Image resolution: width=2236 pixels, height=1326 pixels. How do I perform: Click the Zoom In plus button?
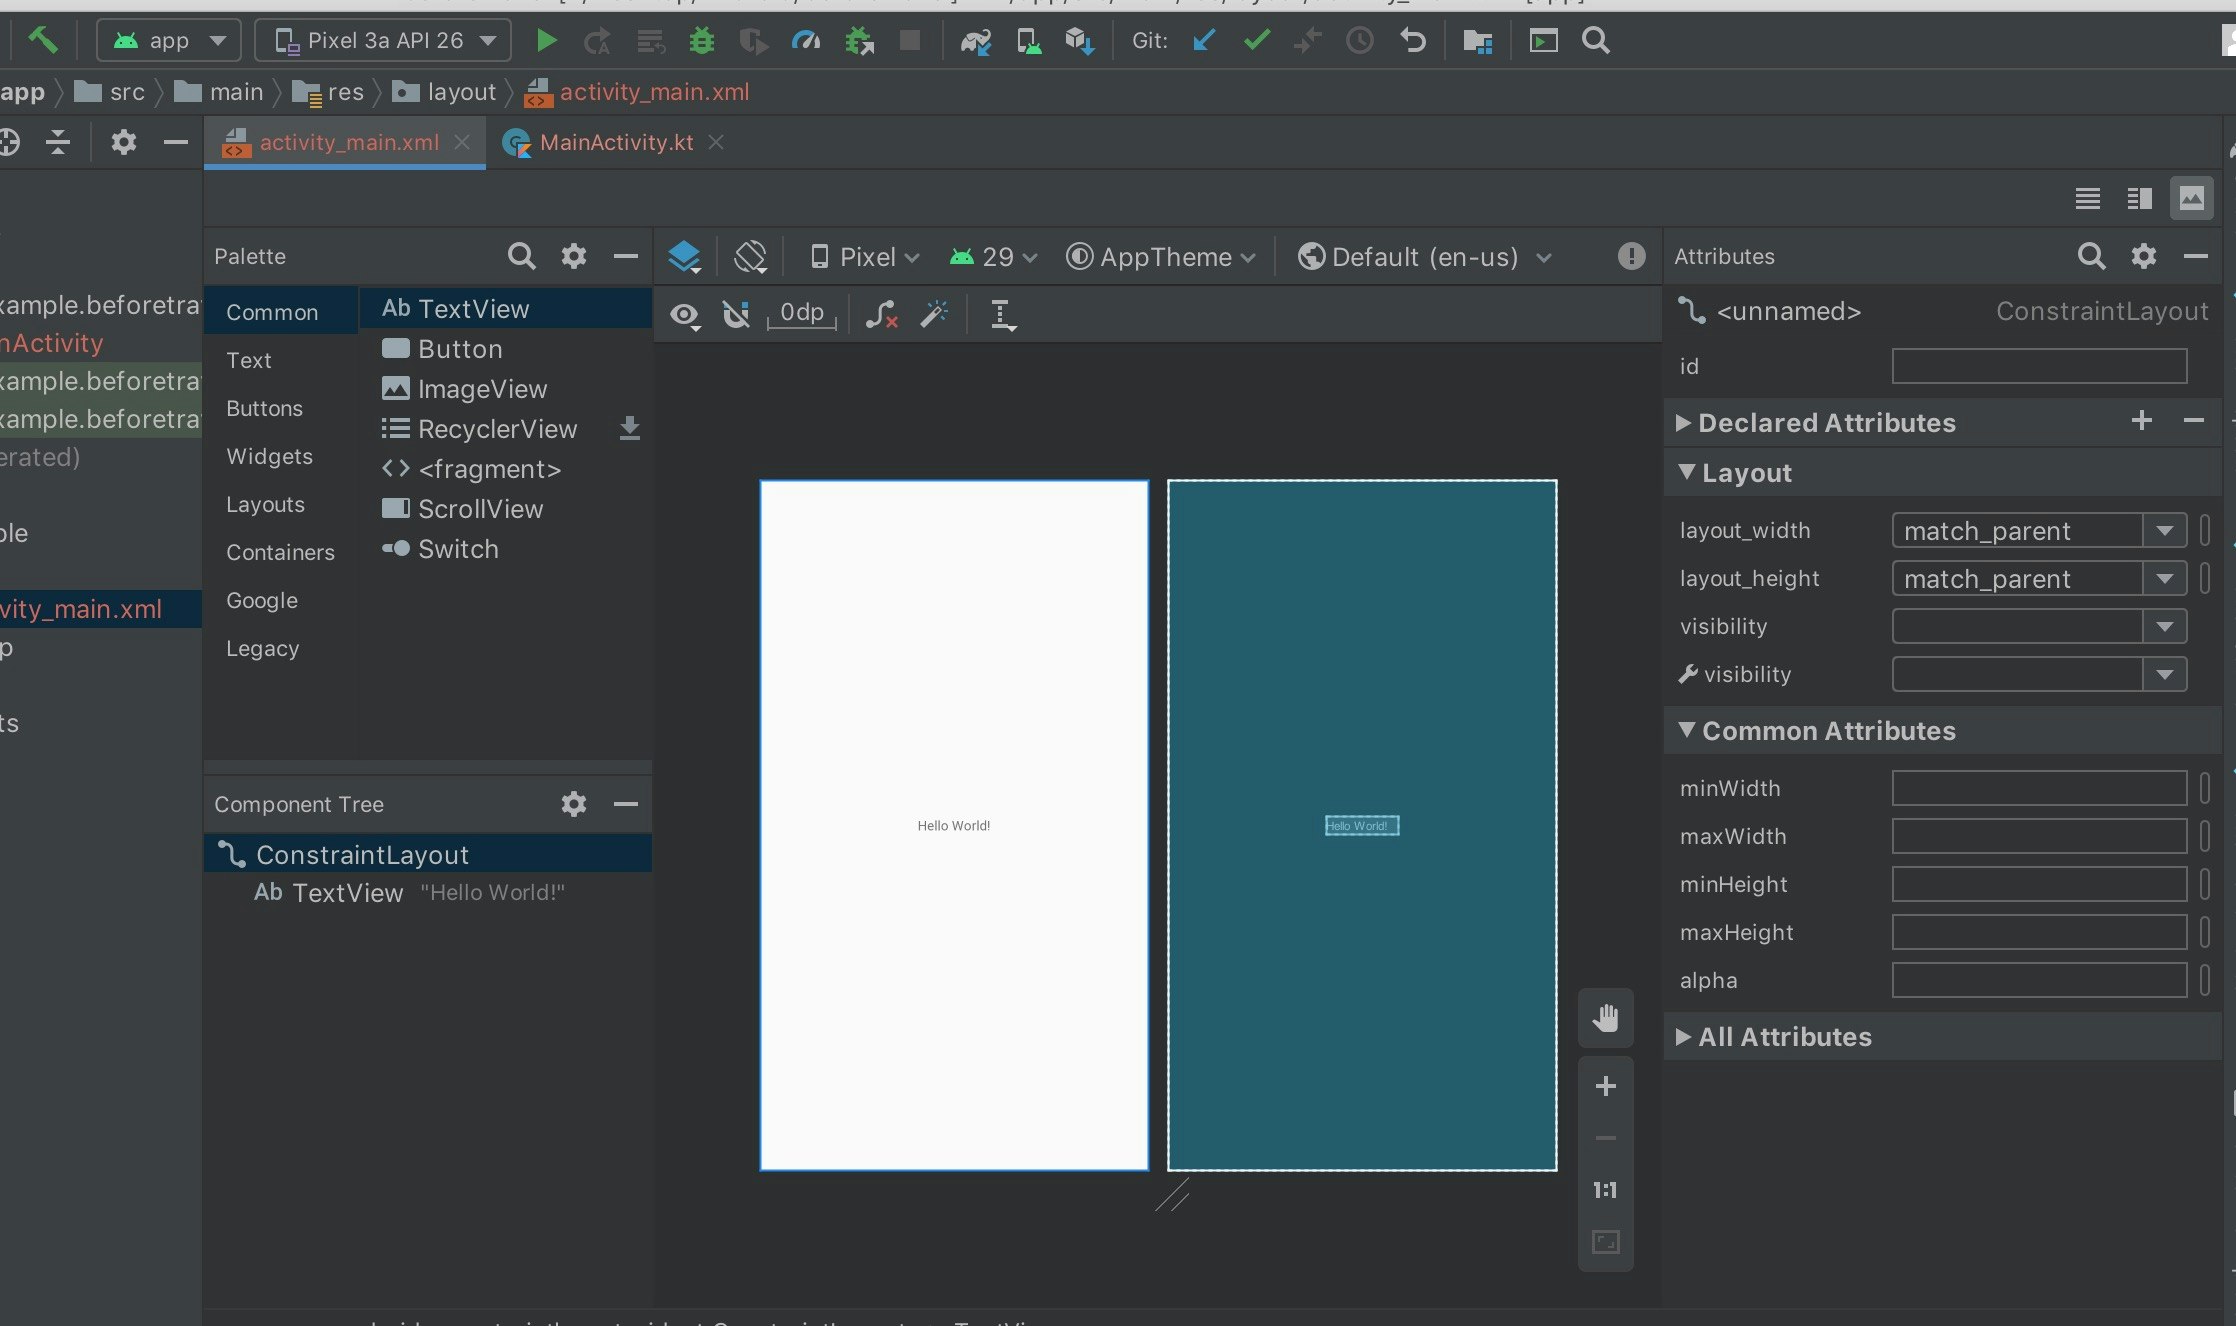pyautogui.click(x=1605, y=1086)
